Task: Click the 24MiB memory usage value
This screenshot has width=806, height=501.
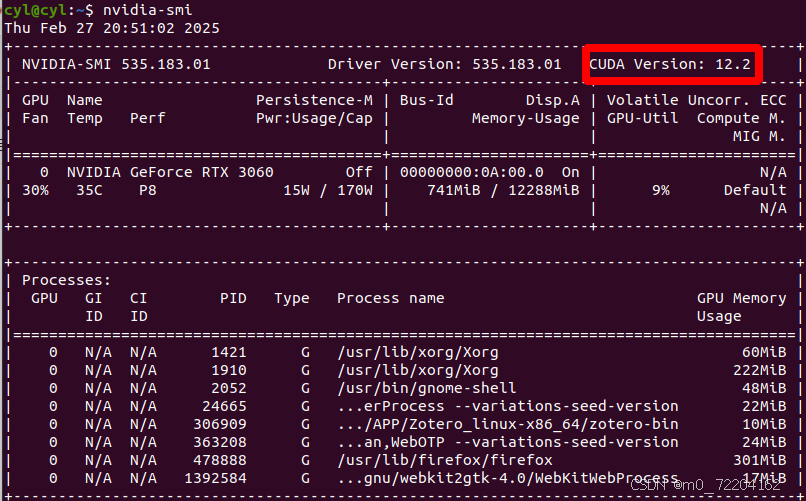Action: pos(764,442)
